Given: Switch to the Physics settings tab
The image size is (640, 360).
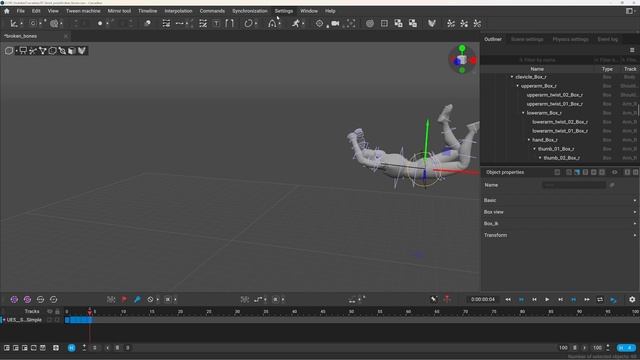Looking at the screenshot, I should 570,39.
